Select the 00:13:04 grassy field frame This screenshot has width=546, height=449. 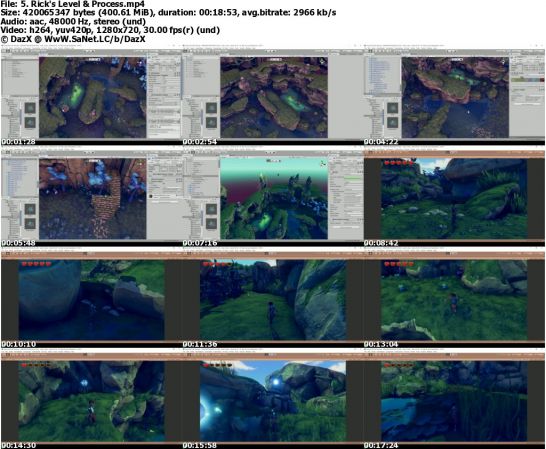click(x=454, y=297)
